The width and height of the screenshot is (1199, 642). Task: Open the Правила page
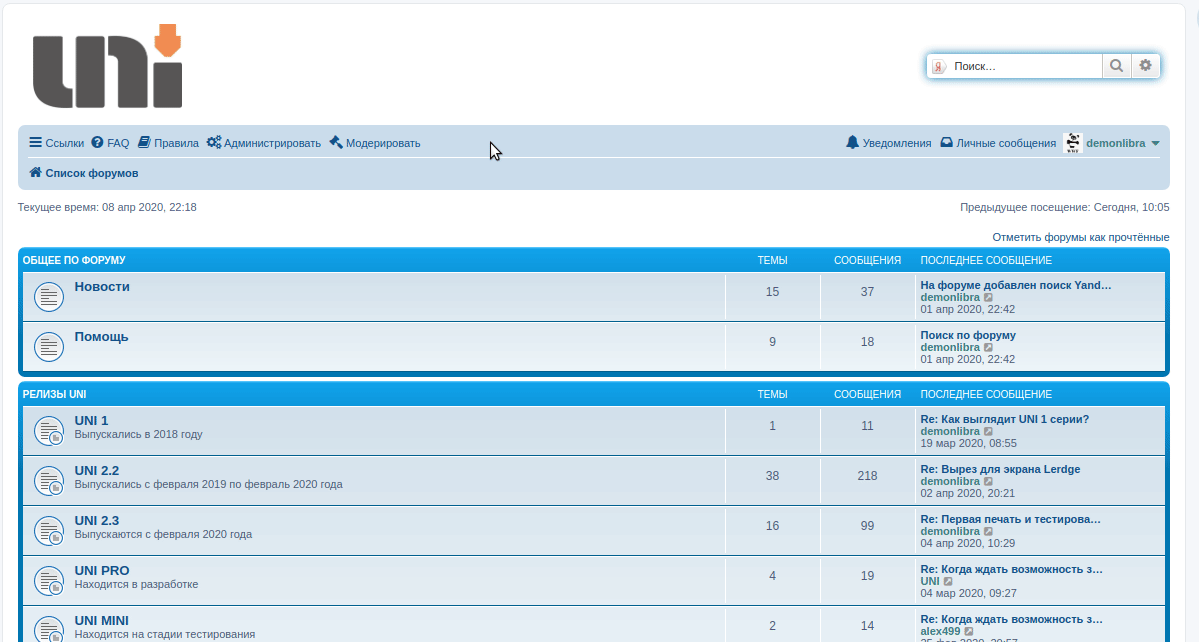coord(168,143)
